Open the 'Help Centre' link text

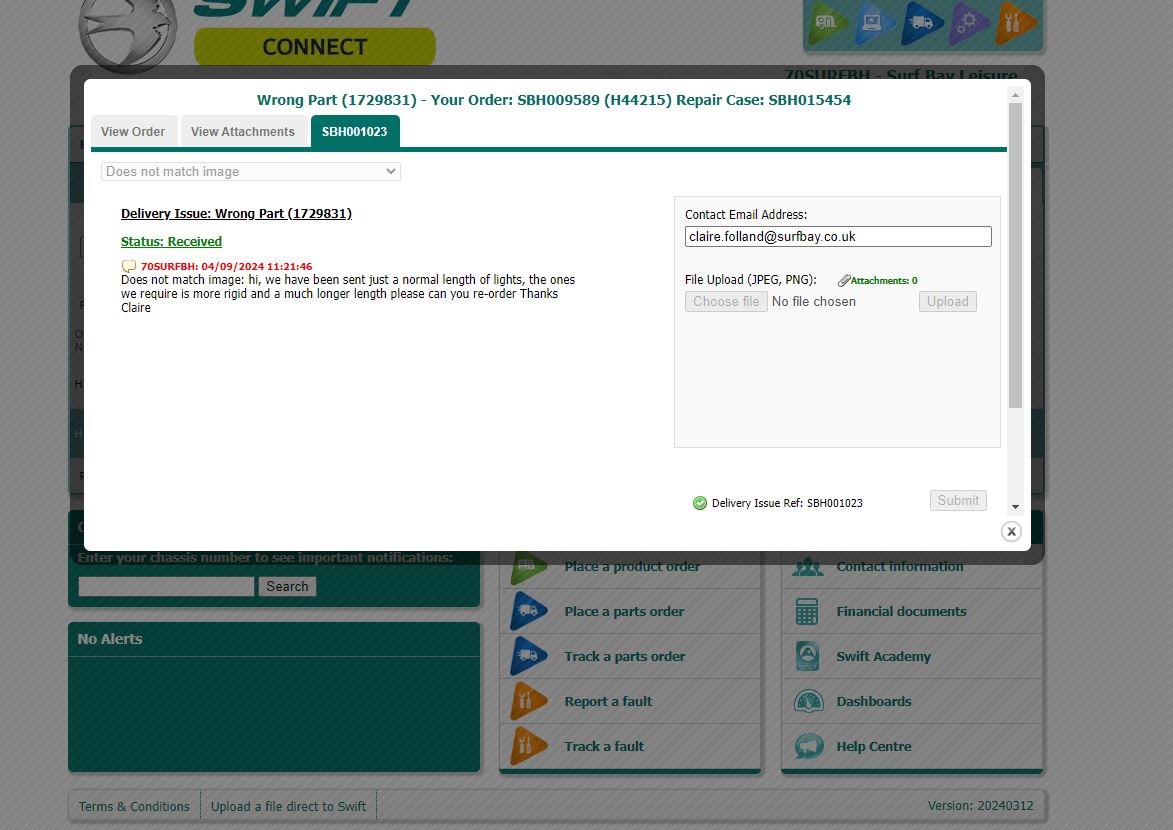click(x=874, y=746)
